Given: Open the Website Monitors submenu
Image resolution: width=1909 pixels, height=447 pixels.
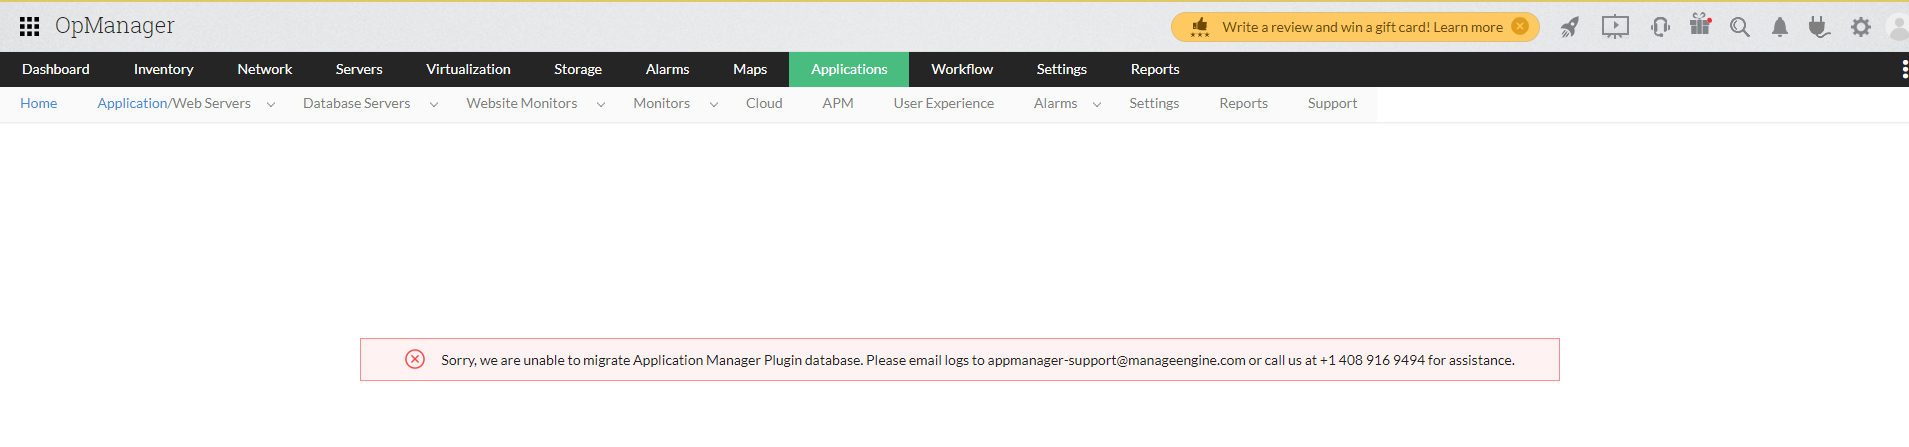Looking at the screenshot, I should (522, 103).
